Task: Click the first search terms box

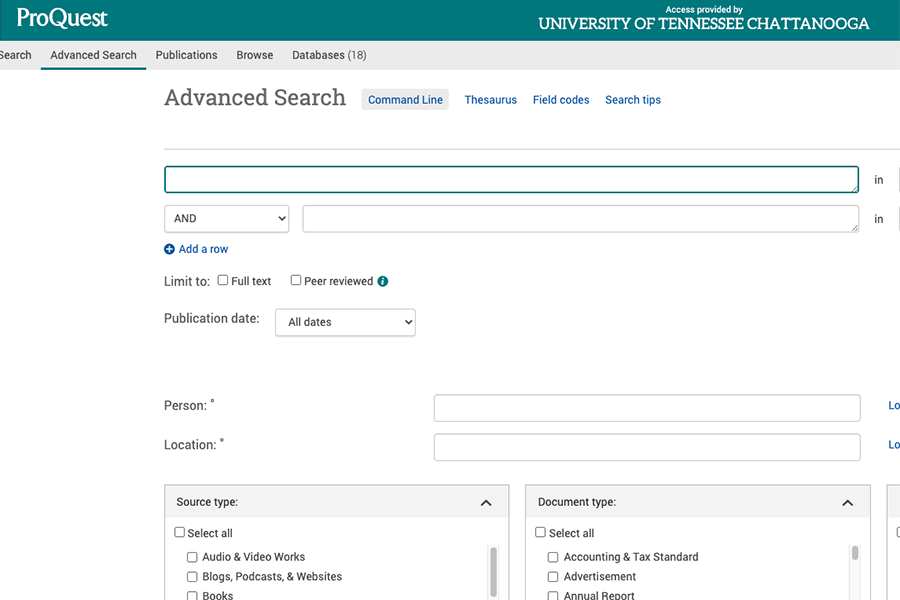Action: tap(511, 180)
